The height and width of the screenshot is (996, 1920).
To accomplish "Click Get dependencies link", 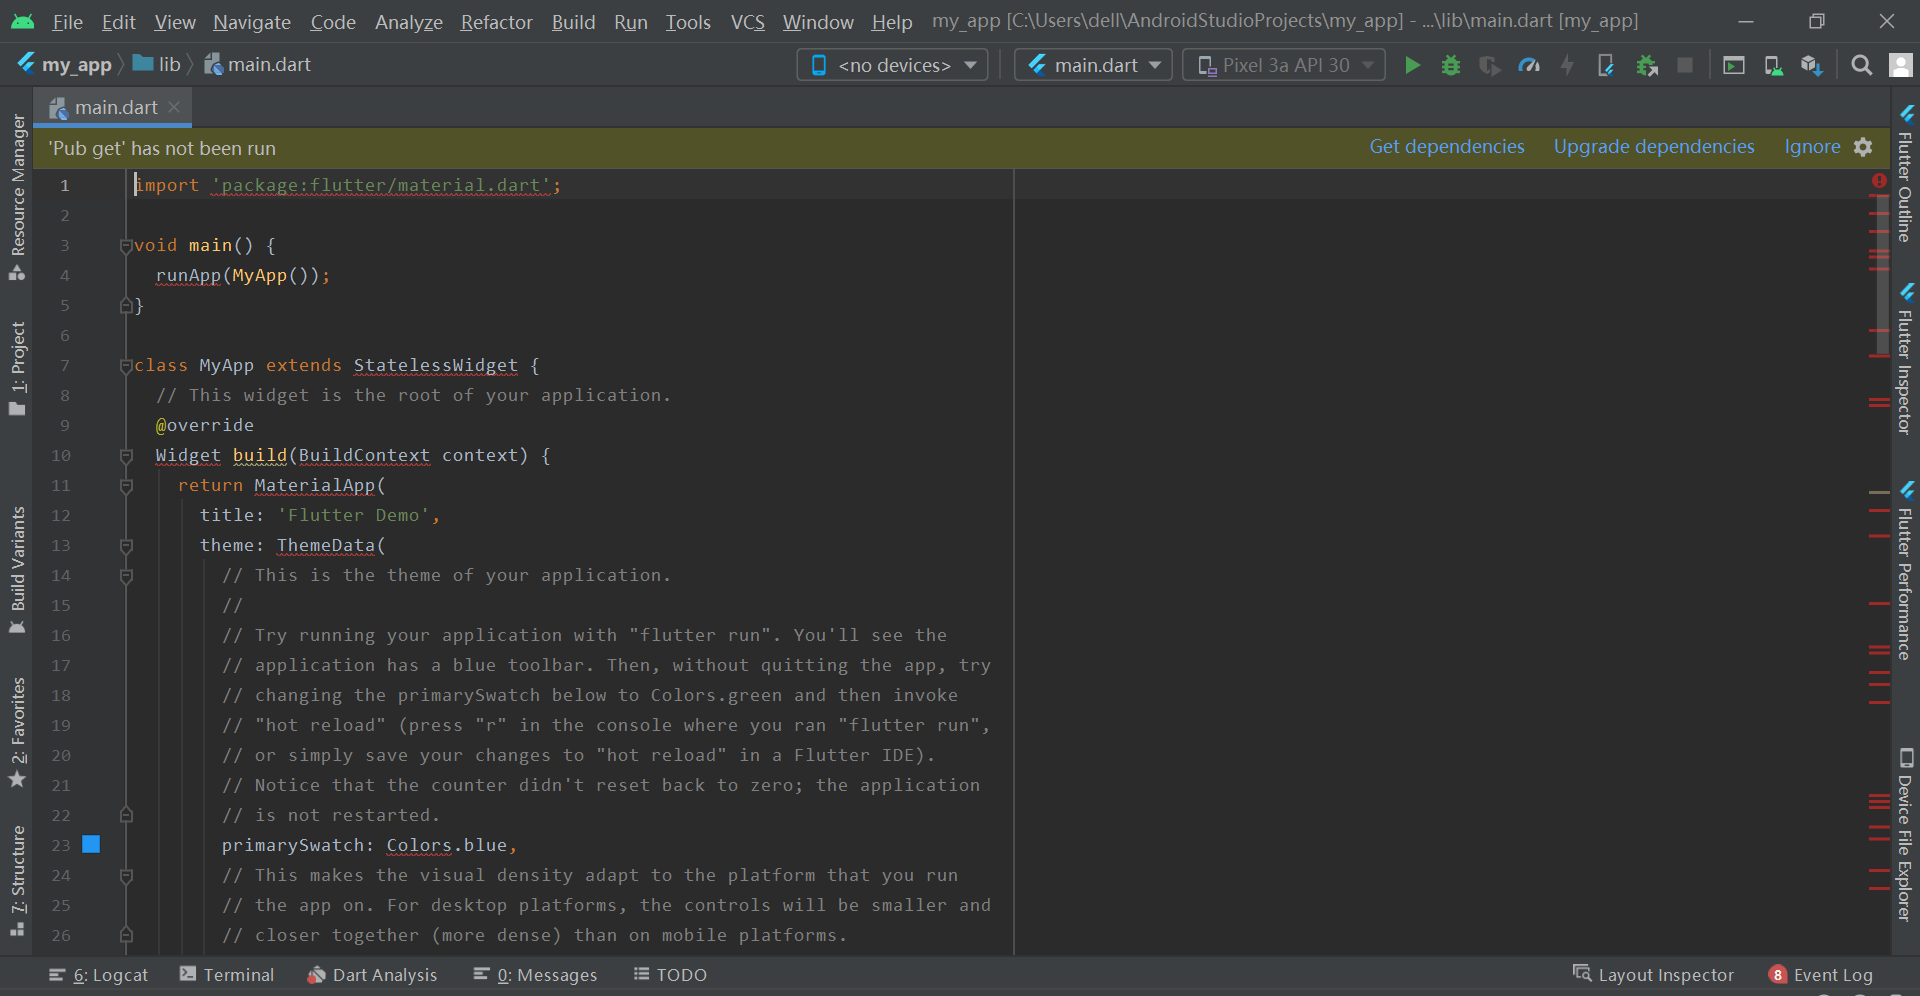I will (x=1446, y=147).
